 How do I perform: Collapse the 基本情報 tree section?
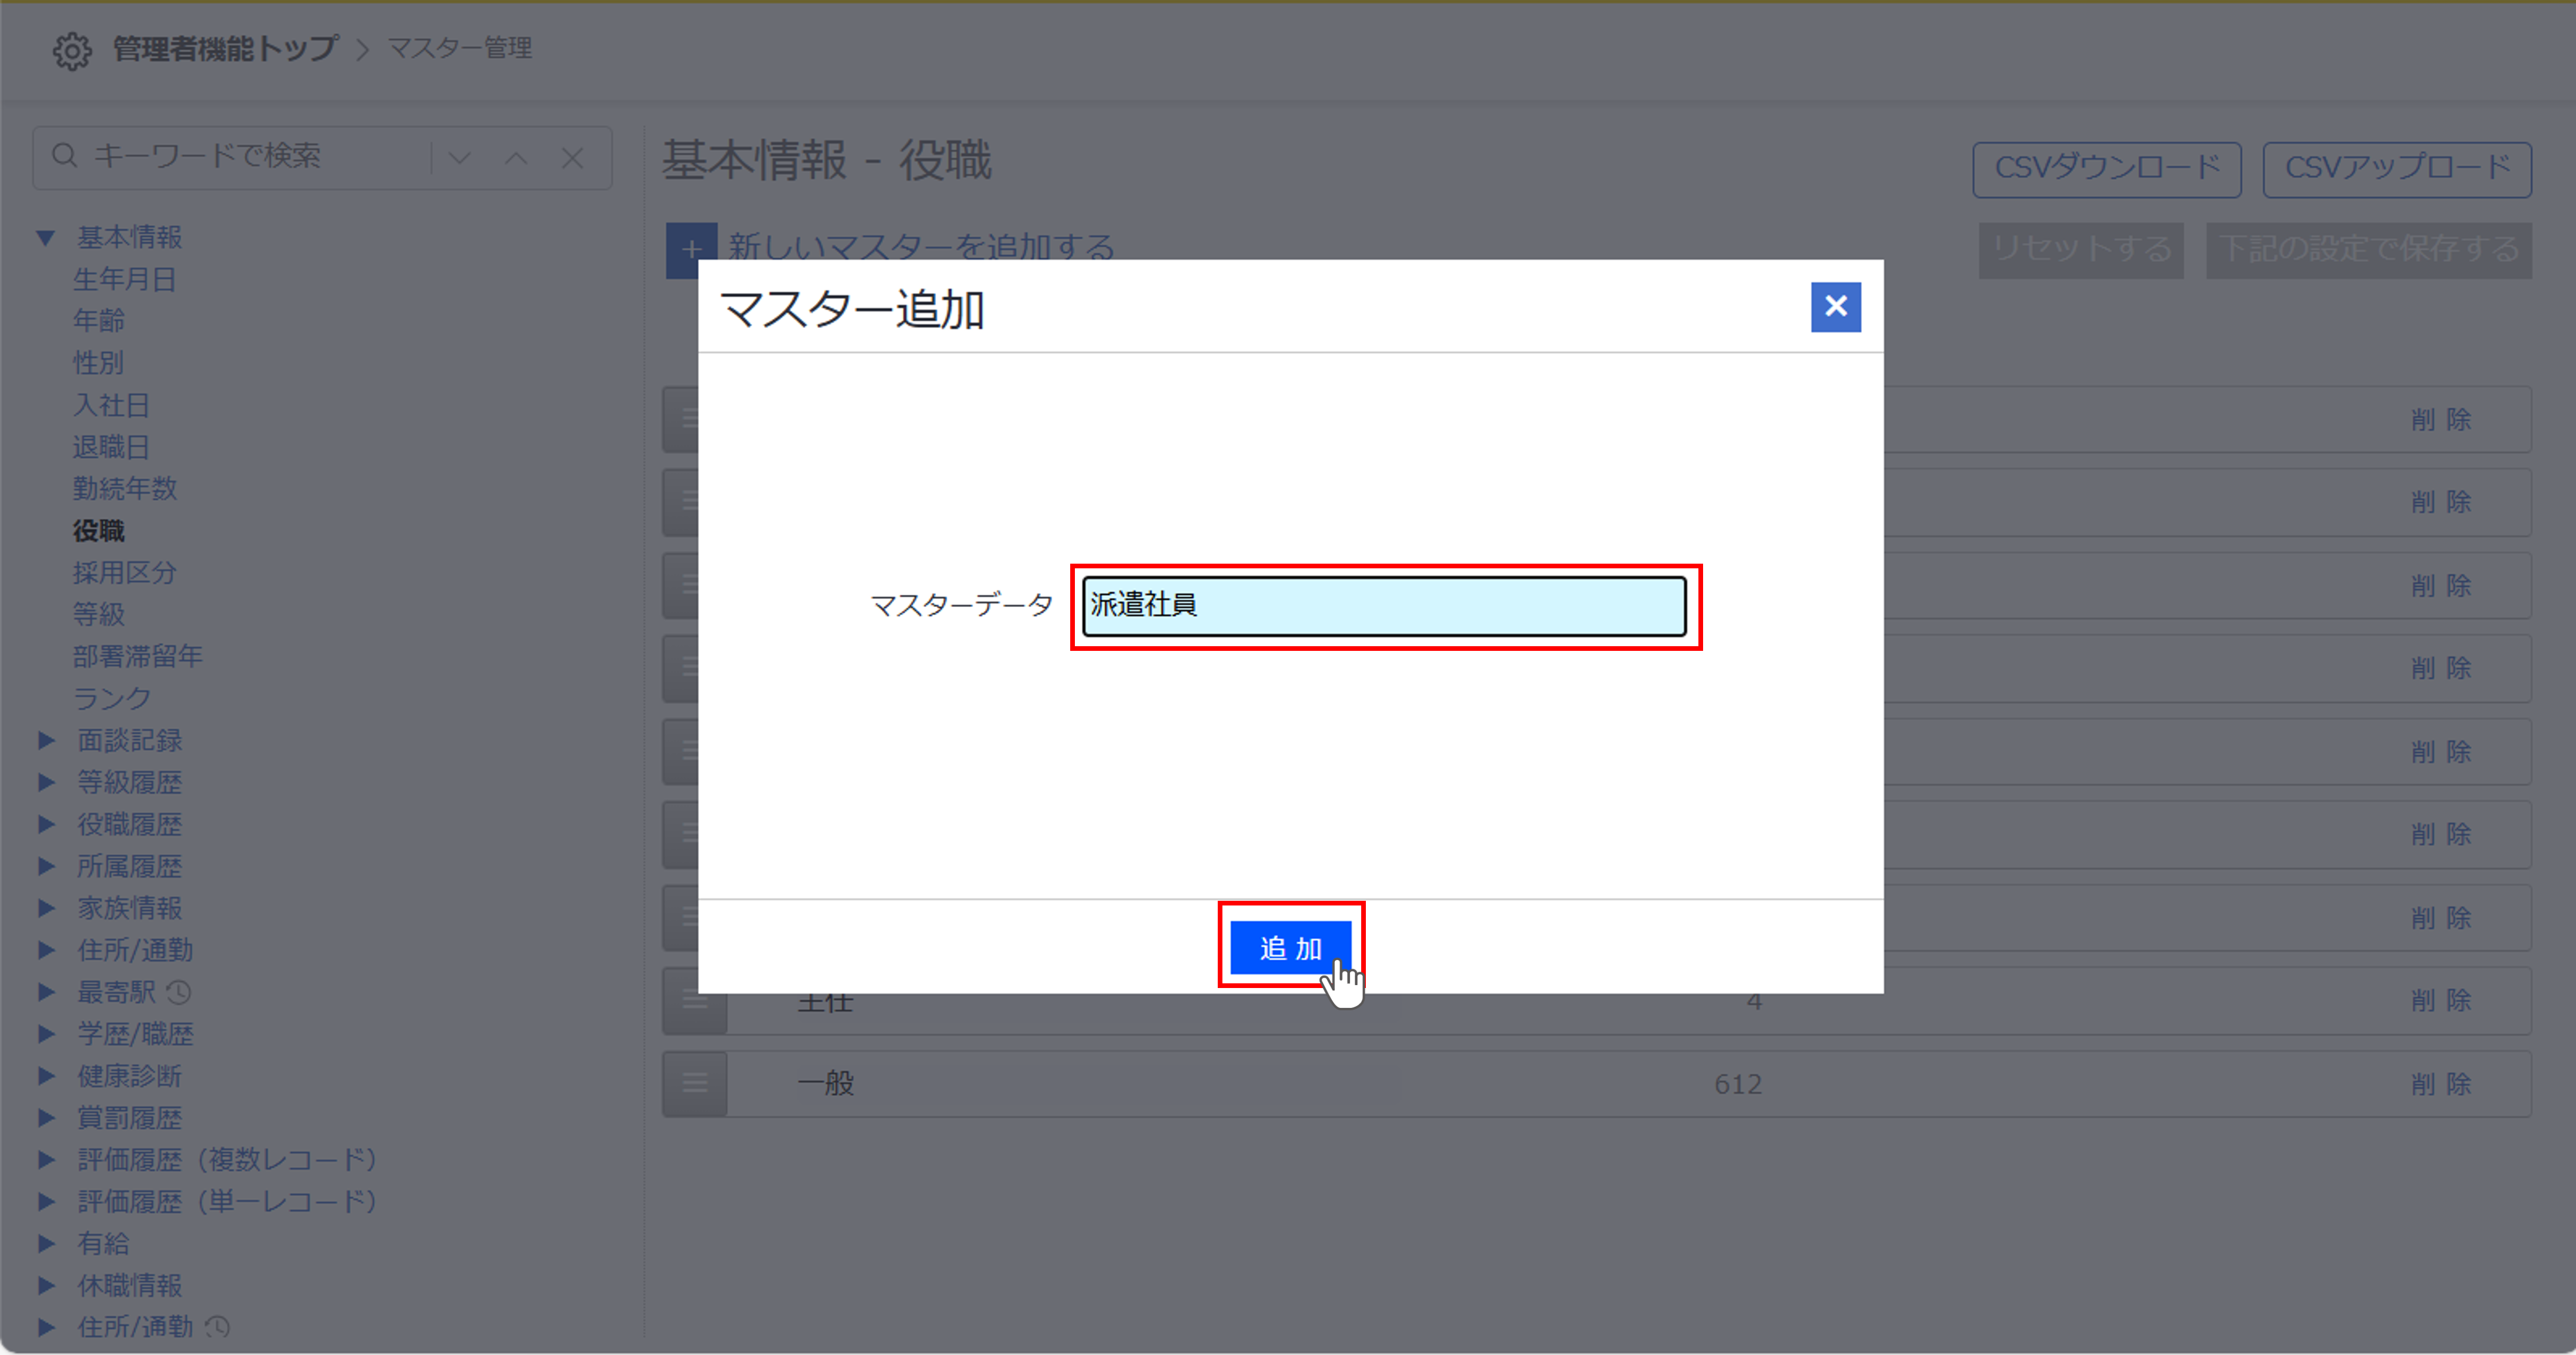coord(46,238)
